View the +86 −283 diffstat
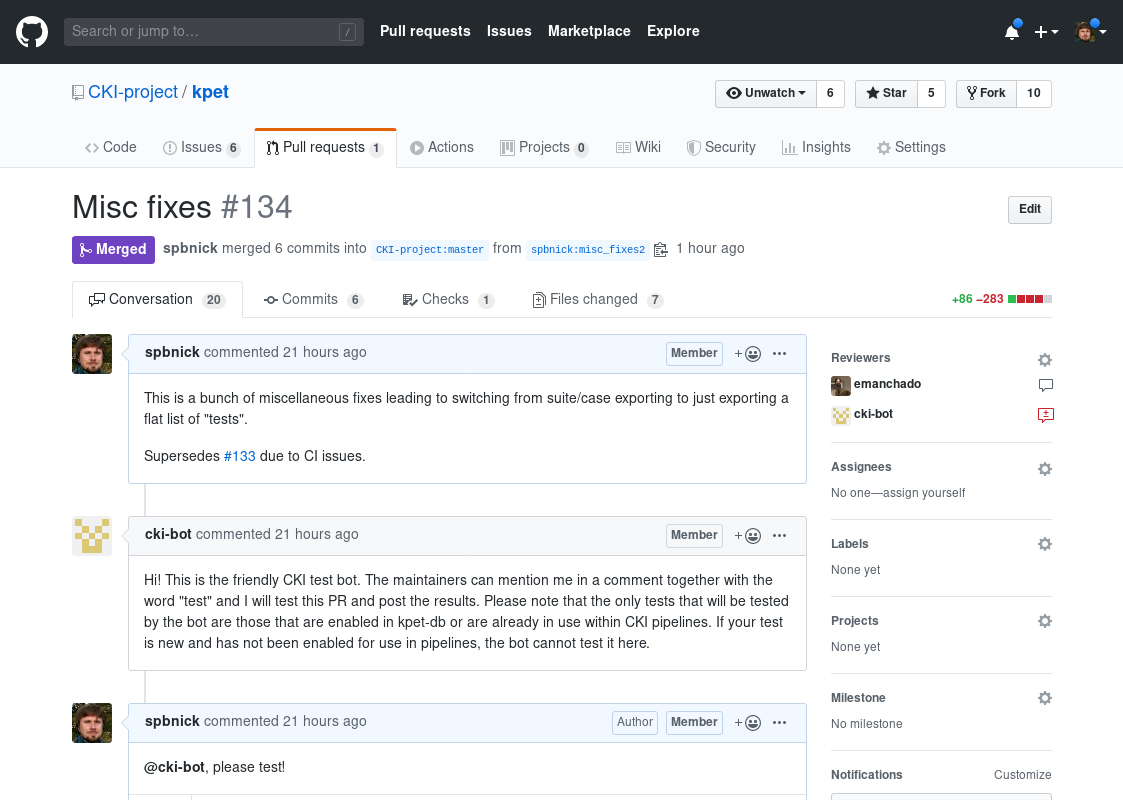Screen dimensions: 1123x800 tap(1001, 299)
